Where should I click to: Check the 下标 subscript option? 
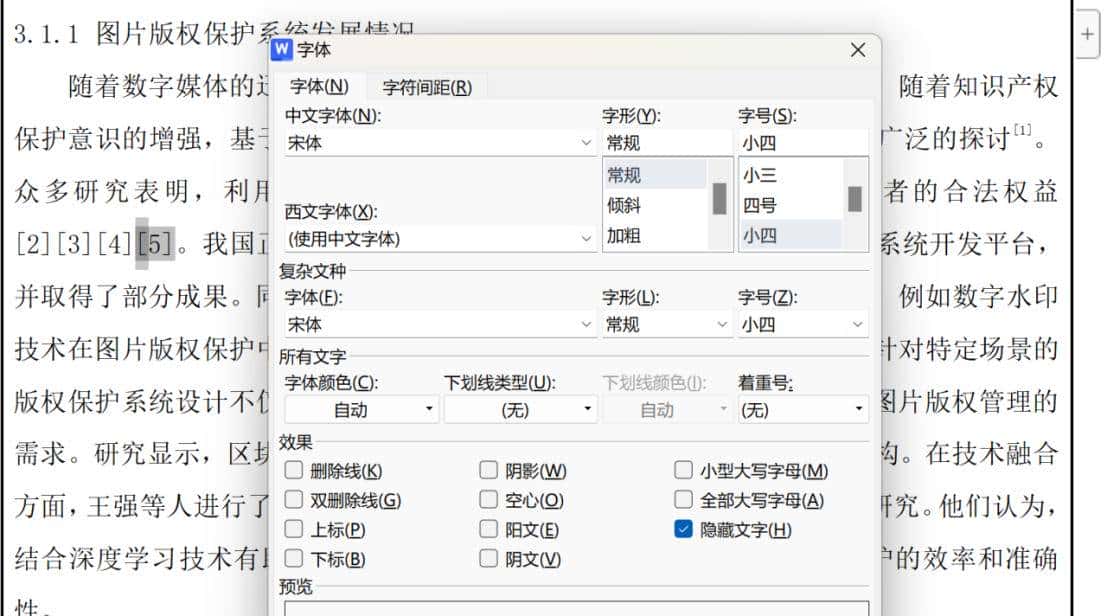pos(293,559)
